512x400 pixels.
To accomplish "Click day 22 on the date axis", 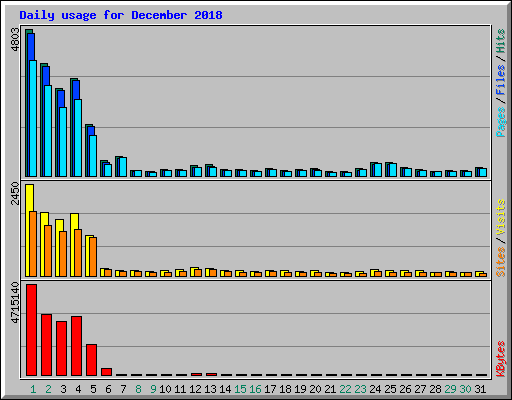I will coord(345,389).
